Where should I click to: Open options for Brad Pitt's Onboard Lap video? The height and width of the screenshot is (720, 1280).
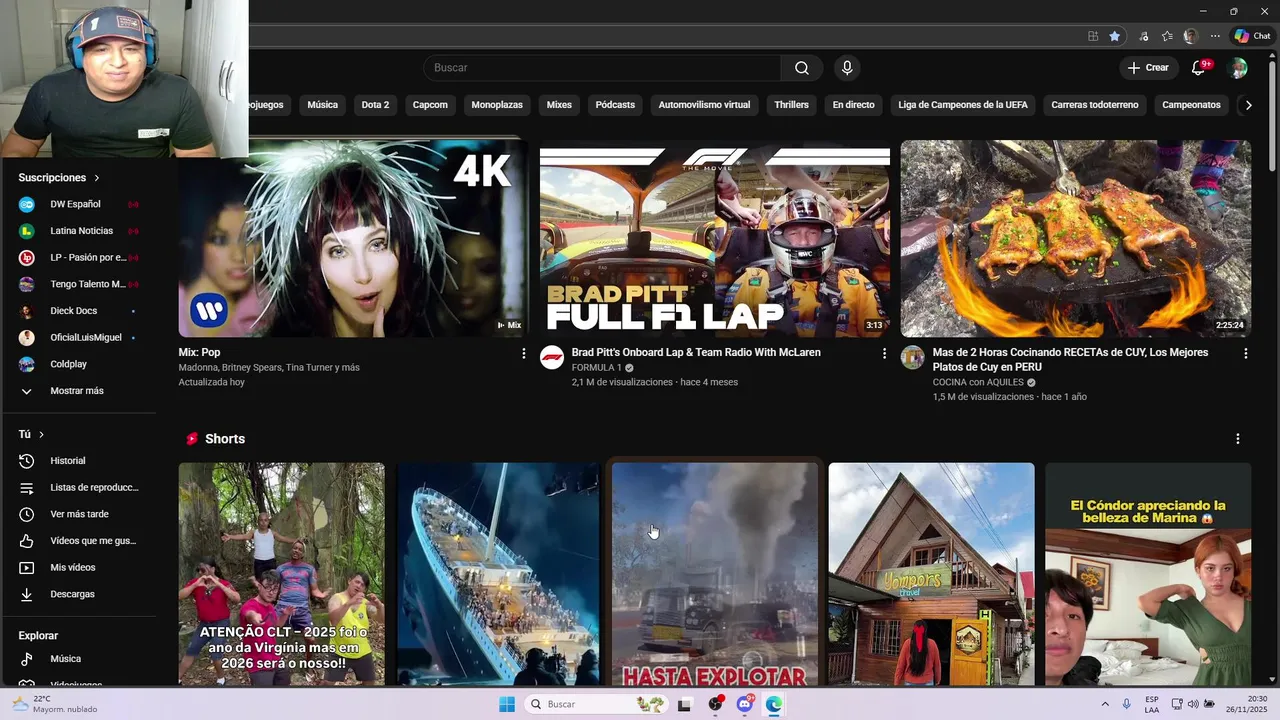pyautogui.click(x=884, y=353)
